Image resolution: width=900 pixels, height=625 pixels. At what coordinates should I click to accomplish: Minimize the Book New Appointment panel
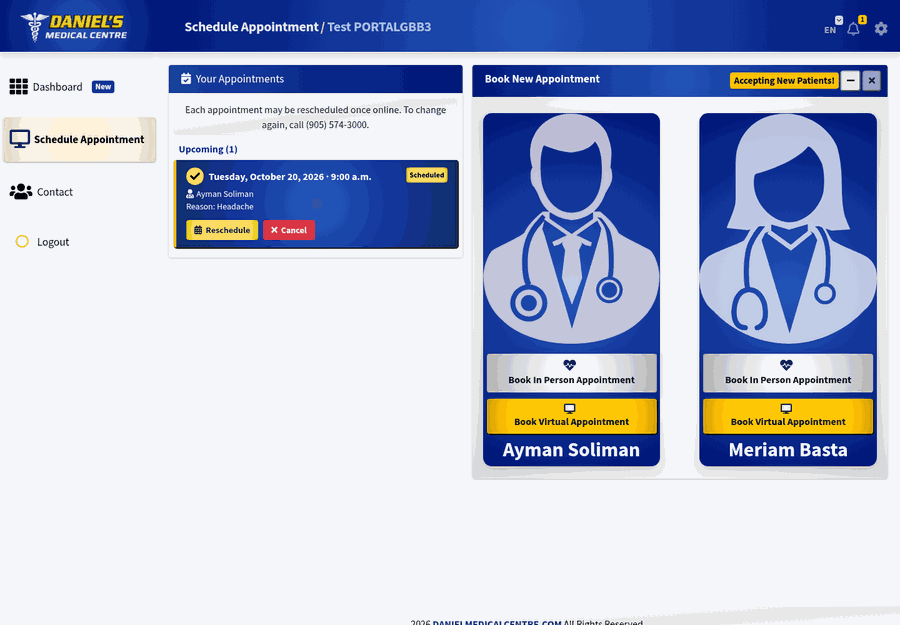851,80
